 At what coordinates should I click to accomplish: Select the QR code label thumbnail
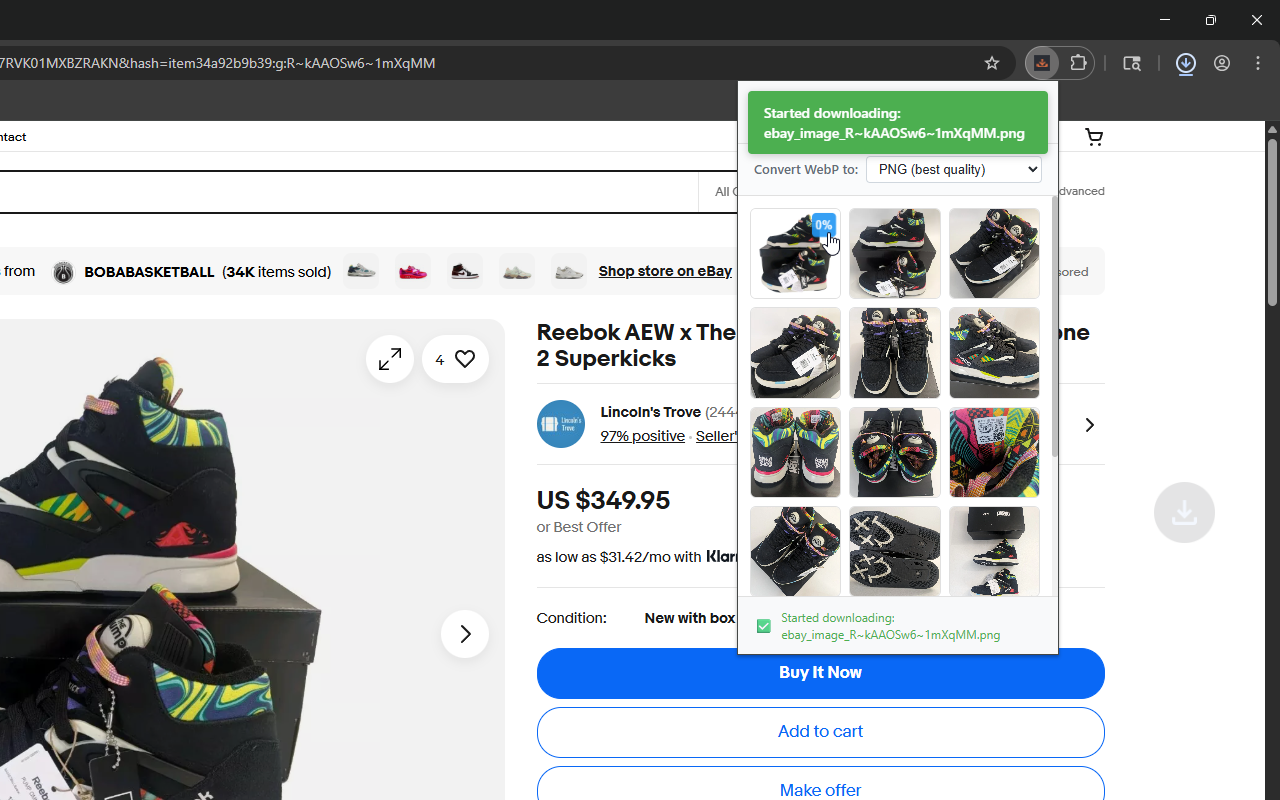[x=994, y=452]
